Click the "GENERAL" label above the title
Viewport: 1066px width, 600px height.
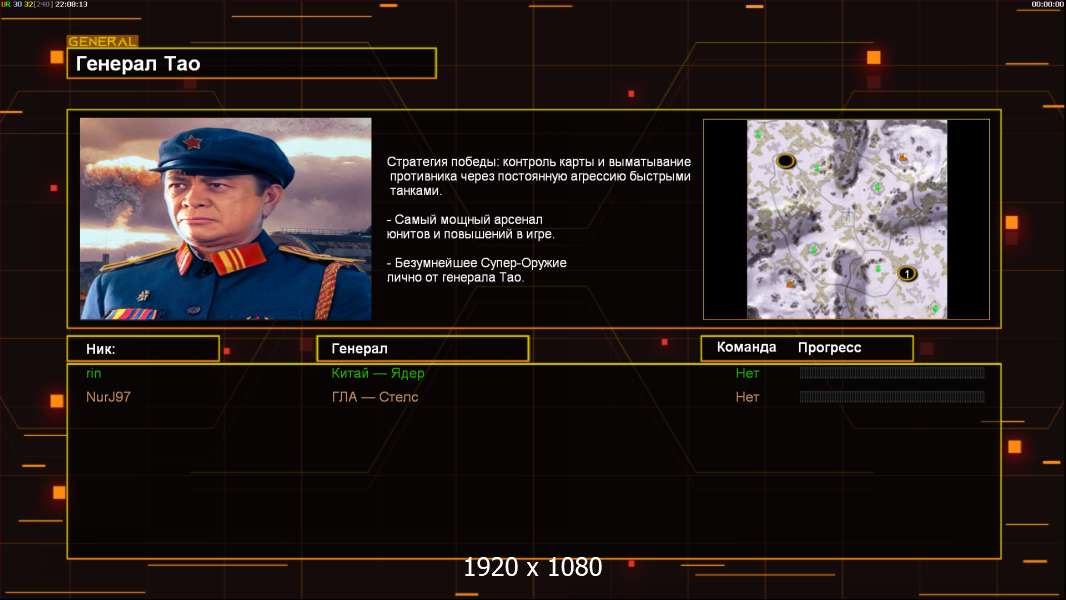103,41
